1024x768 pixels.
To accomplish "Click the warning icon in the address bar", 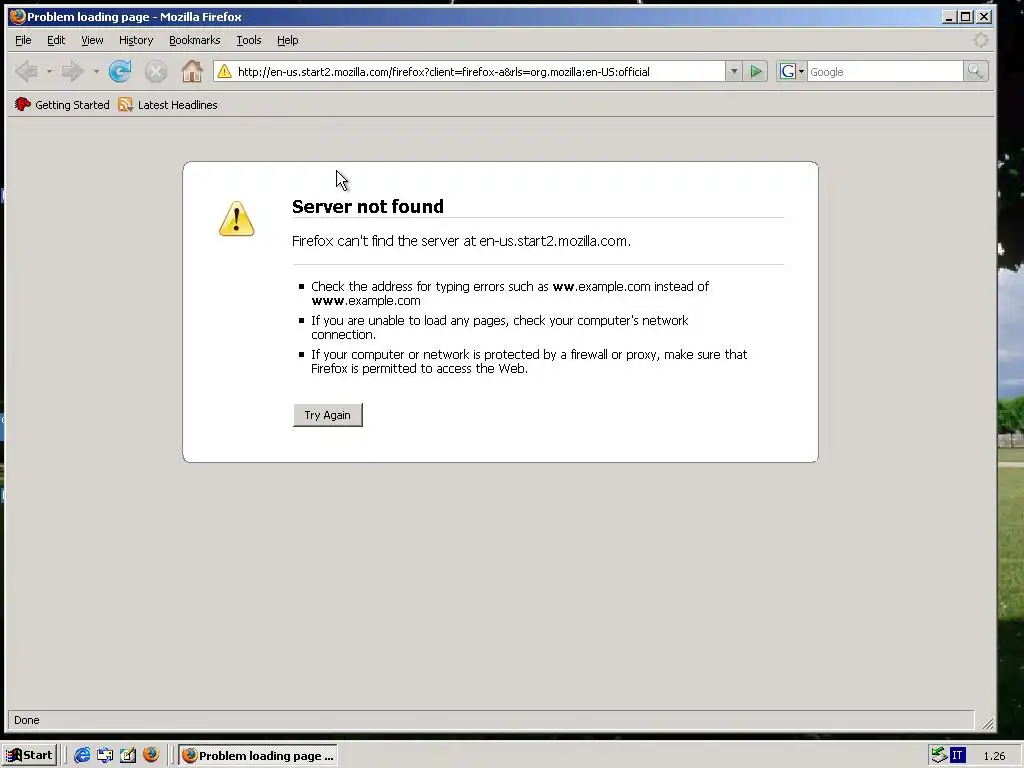I will (224, 71).
